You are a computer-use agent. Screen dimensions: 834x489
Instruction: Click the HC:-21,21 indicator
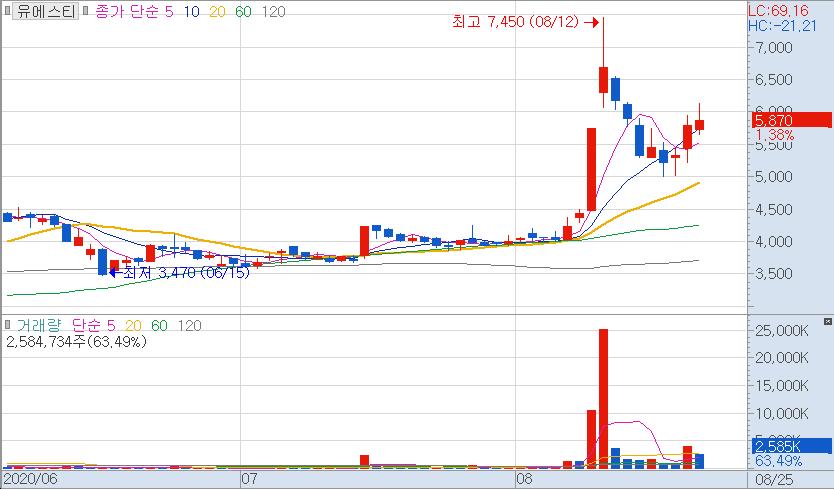[x=782, y=25]
